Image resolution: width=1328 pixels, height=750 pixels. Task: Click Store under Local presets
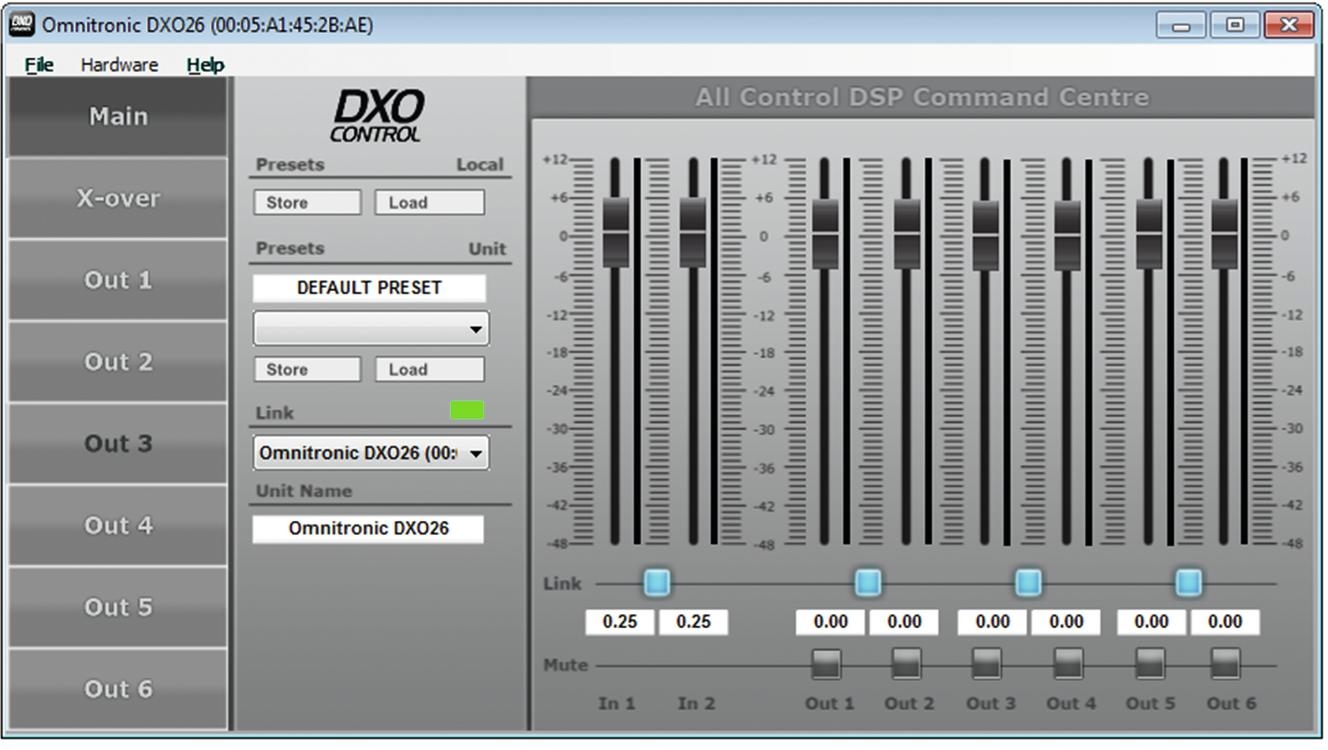[307, 202]
